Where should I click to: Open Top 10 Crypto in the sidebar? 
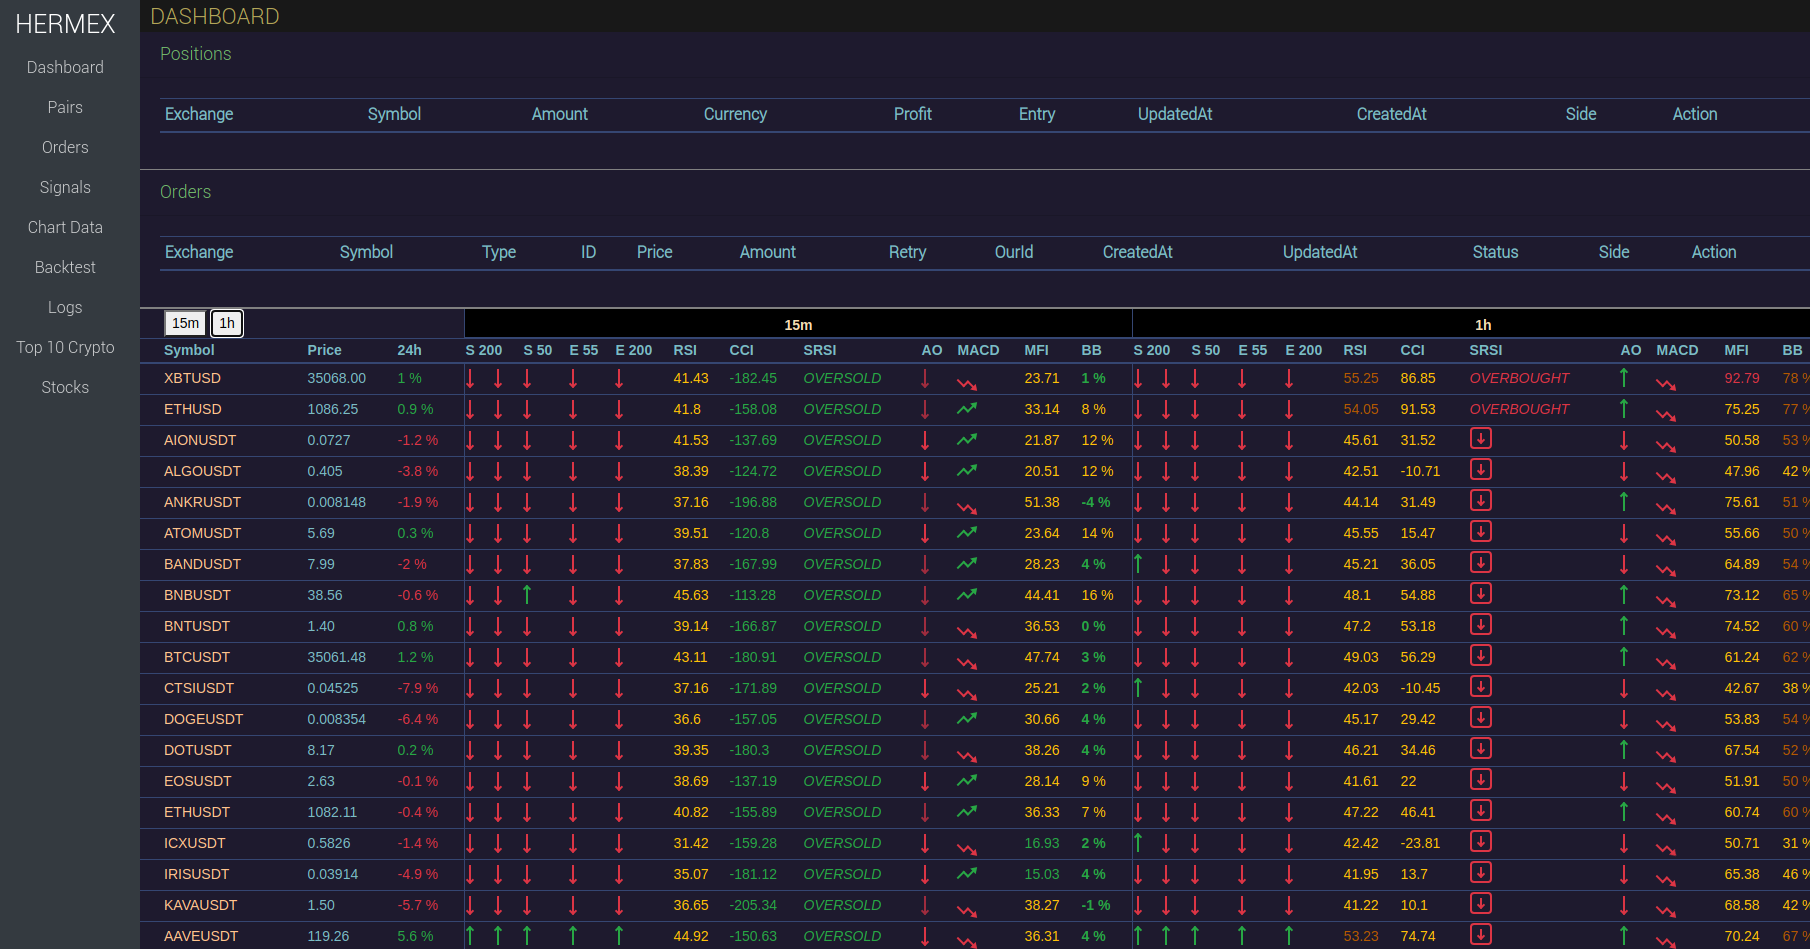pos(65,347)
